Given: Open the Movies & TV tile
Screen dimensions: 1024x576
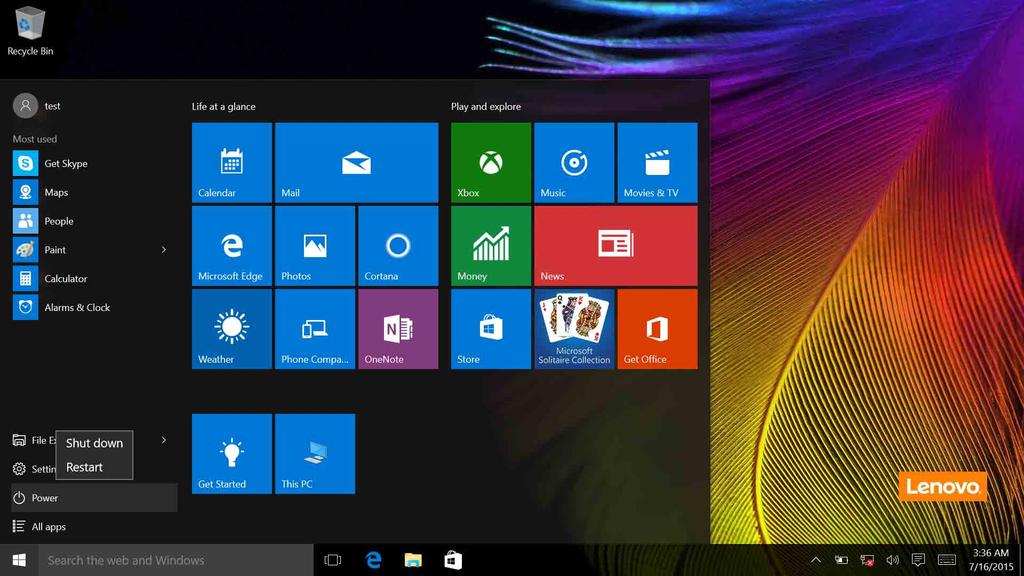Looking at the screenshot, I should coord(658,163).
